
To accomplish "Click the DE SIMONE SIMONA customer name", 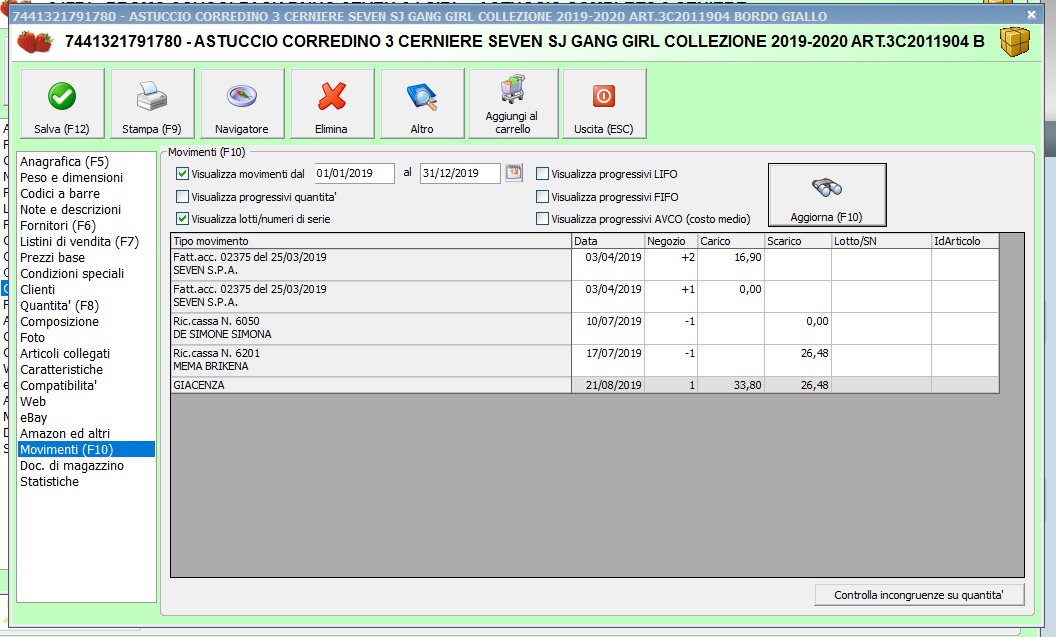I will pos(222,335).
